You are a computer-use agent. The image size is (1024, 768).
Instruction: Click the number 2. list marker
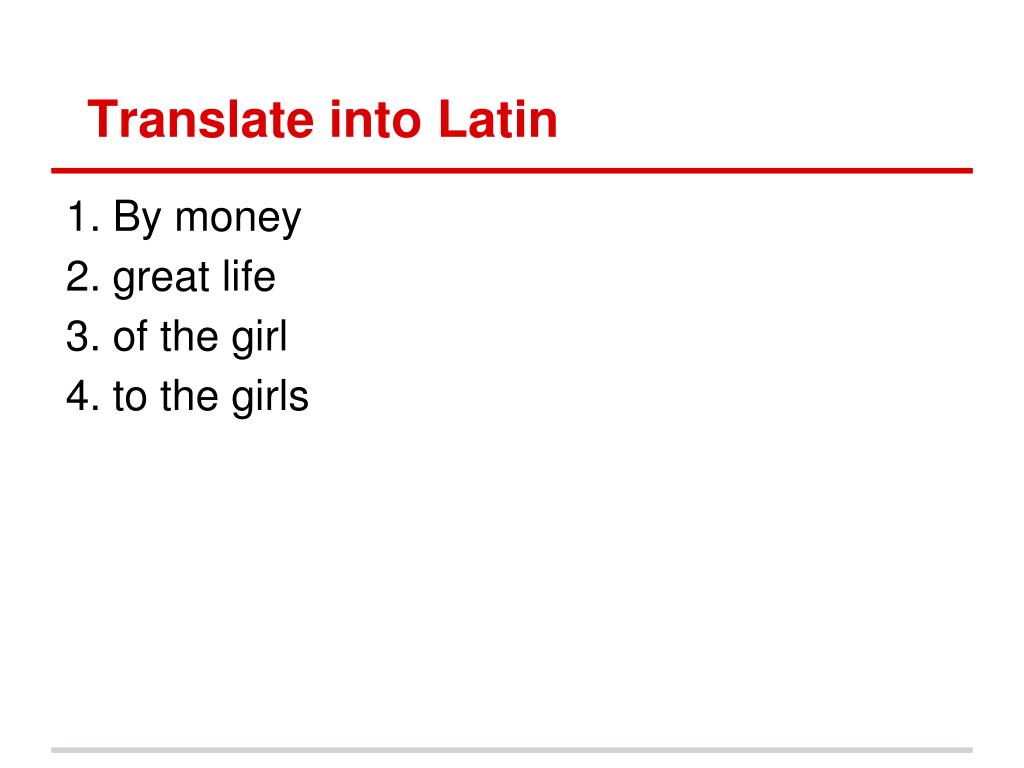click(x=83, y=277)
